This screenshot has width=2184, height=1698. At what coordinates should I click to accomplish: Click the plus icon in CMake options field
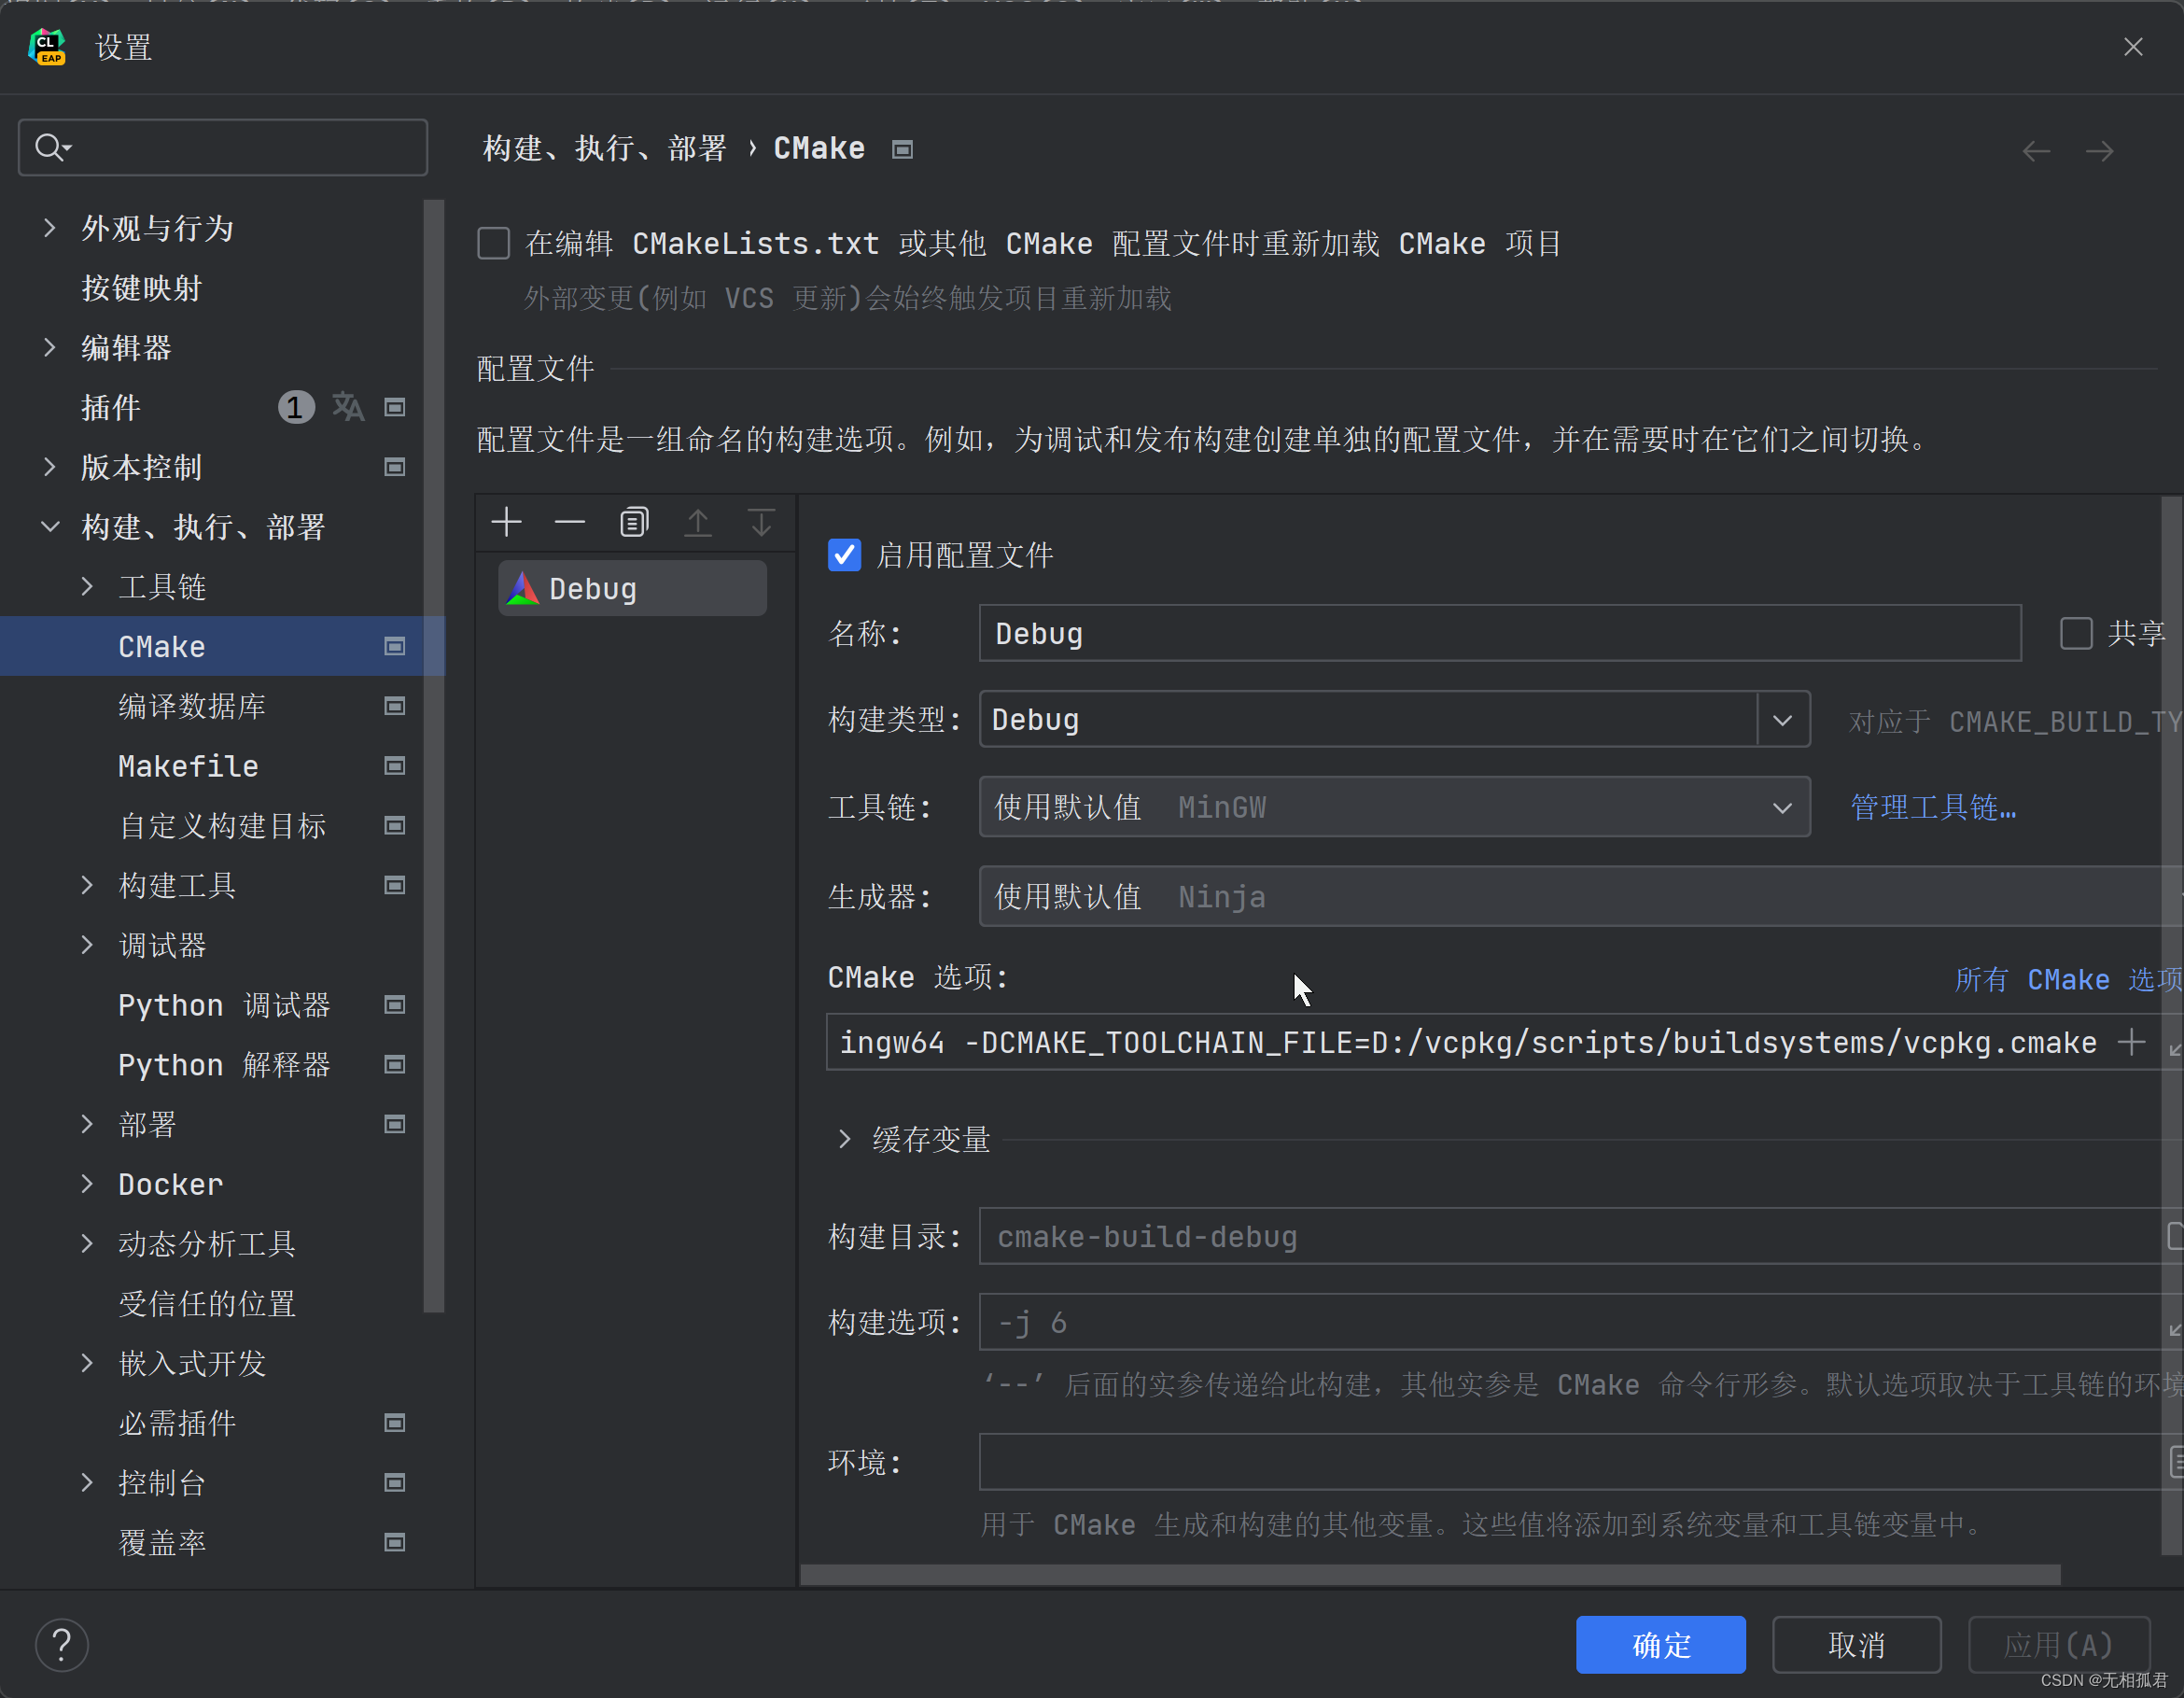pos(2131,1042)
